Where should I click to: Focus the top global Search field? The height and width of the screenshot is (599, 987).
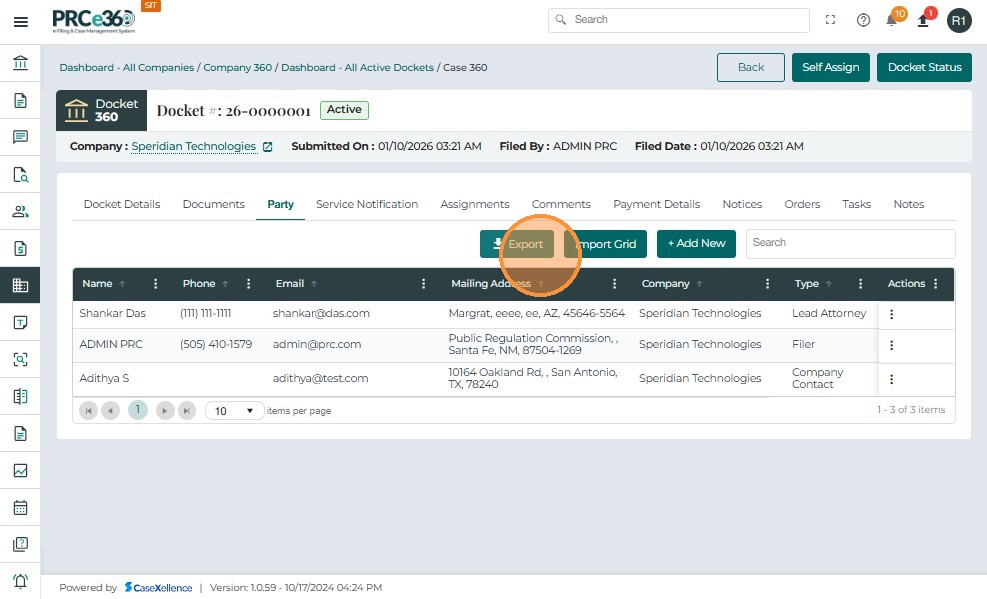[x=679, y=20]
